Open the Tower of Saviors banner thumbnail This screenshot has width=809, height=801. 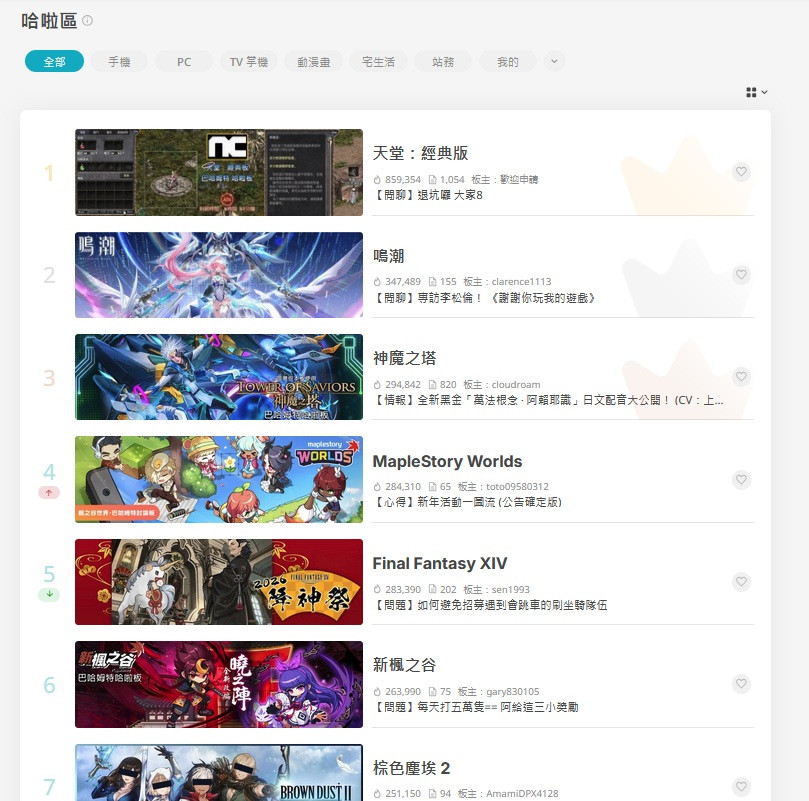coord(219,377)
